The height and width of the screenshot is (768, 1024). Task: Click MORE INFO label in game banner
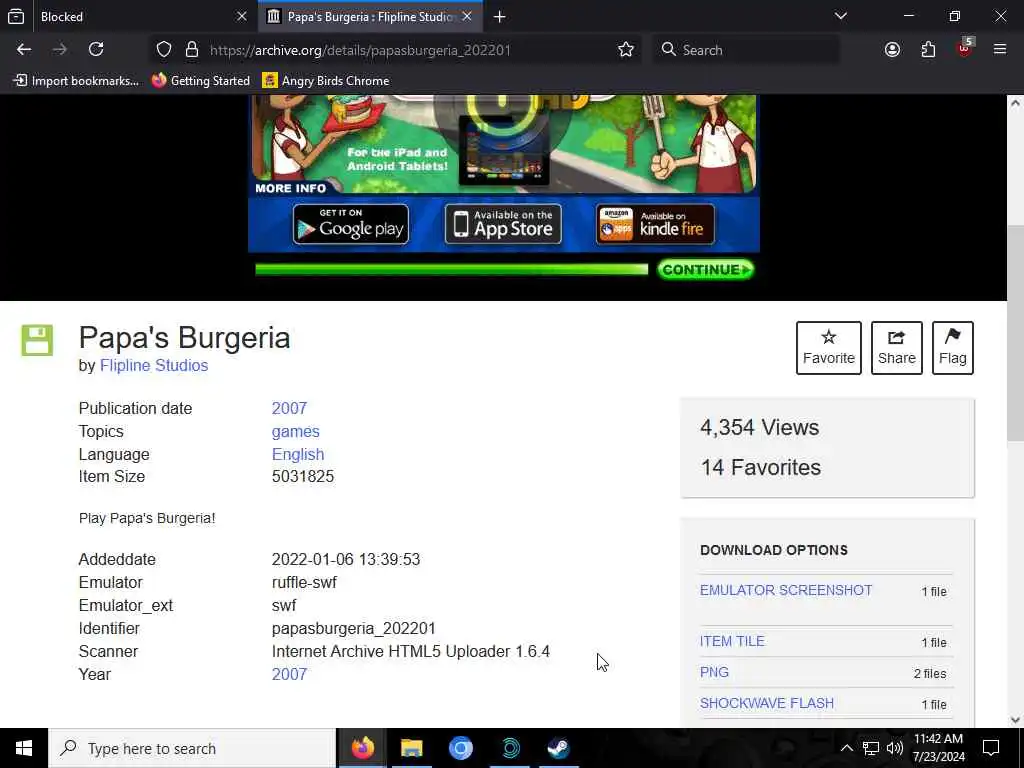point(291,188)
